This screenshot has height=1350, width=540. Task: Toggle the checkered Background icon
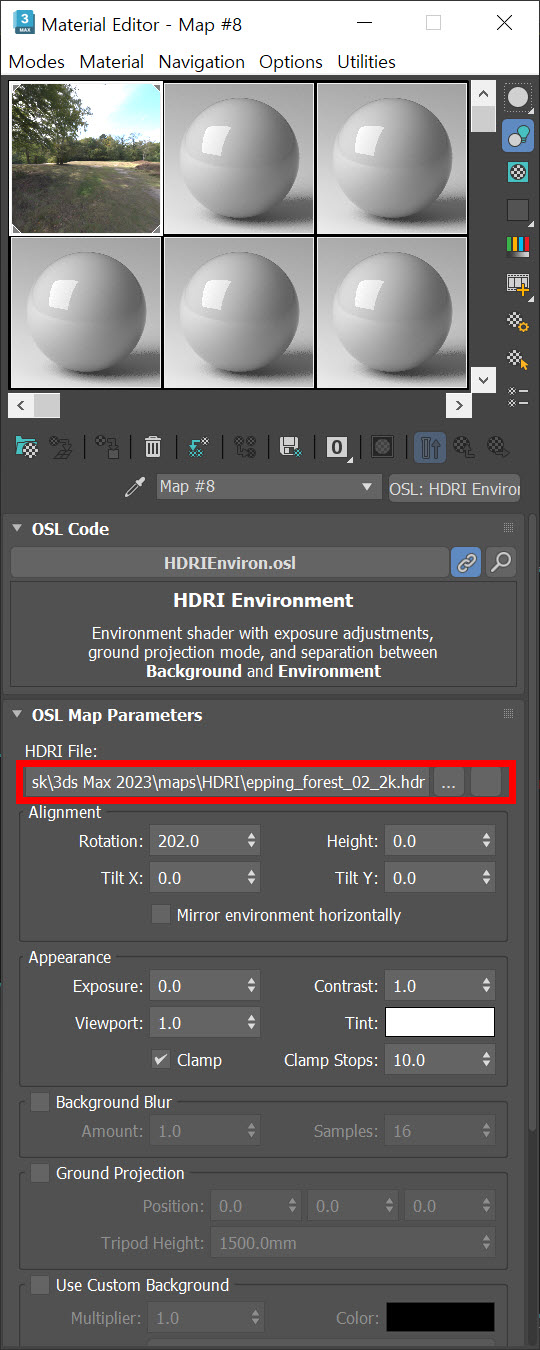(x=518, y=172)
